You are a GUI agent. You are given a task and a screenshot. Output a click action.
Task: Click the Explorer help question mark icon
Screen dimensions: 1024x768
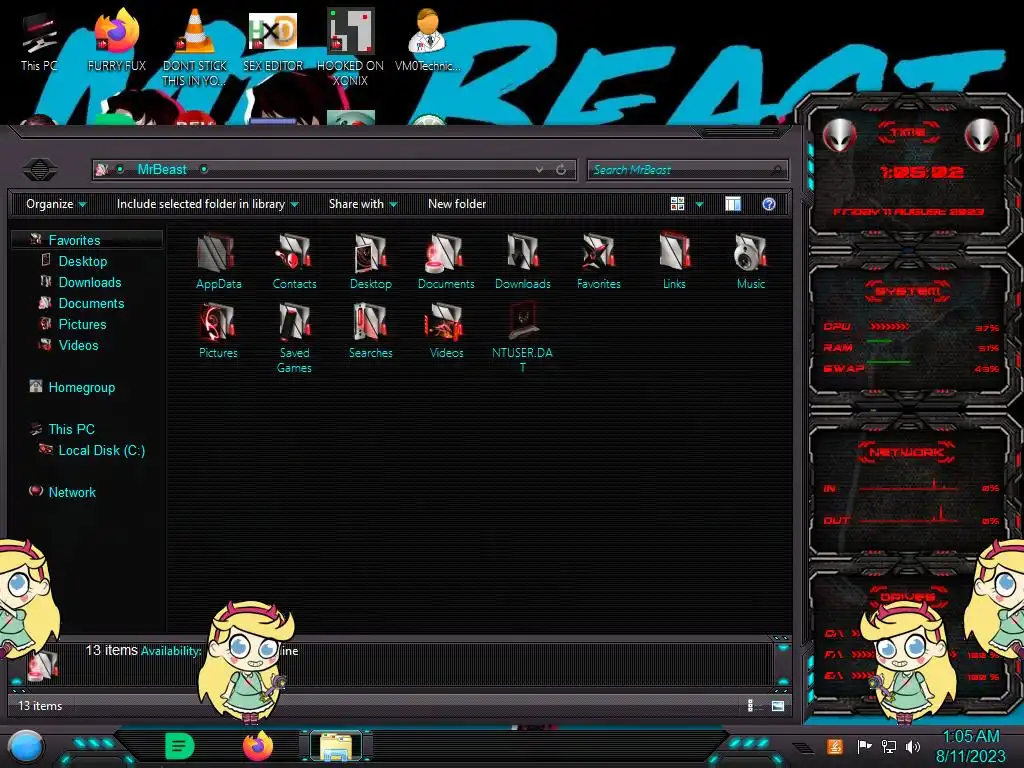click(769, 204)
